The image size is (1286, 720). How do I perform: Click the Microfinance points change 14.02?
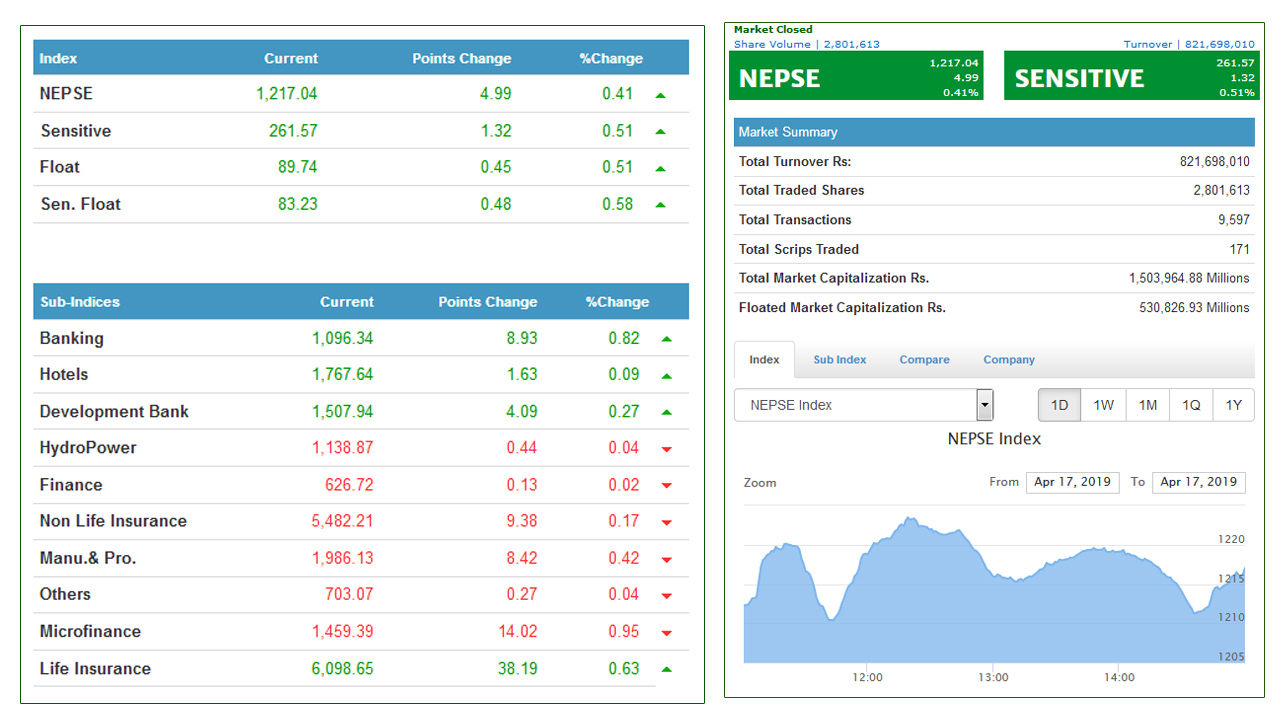tap(518, 631)
